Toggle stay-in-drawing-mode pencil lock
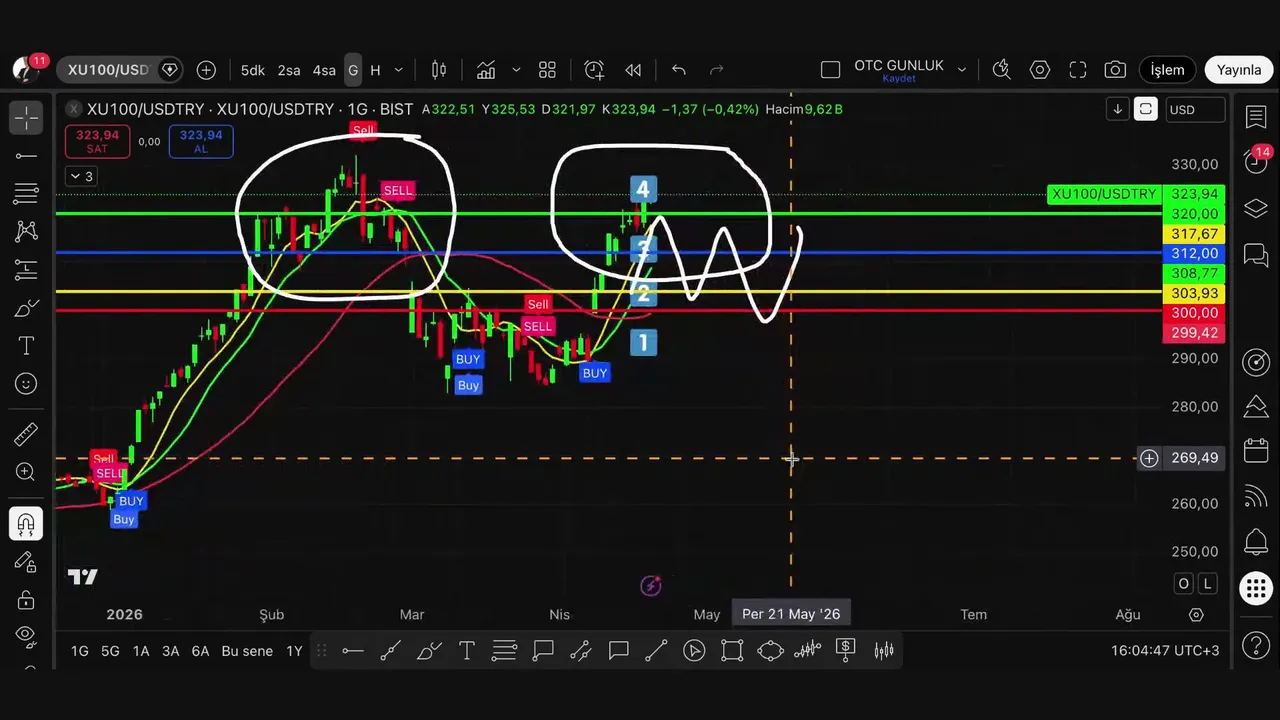The width and height of the screenshot is (1280, 720). [x=26, y=562]
